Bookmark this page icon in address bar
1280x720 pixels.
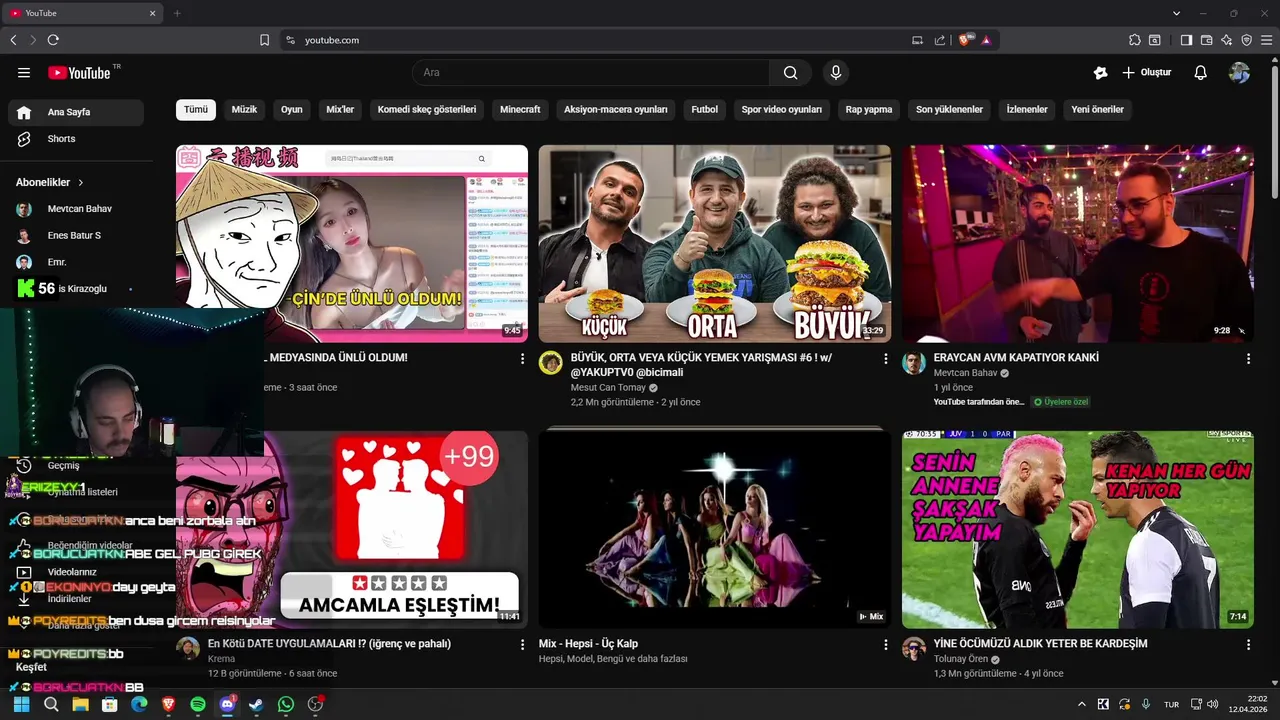click(x=264, y=40)
